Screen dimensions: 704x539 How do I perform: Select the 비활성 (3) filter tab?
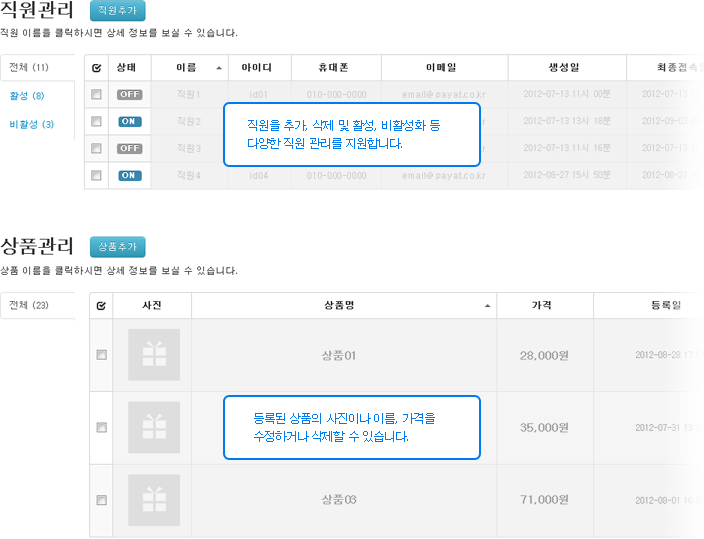point(31,124)
